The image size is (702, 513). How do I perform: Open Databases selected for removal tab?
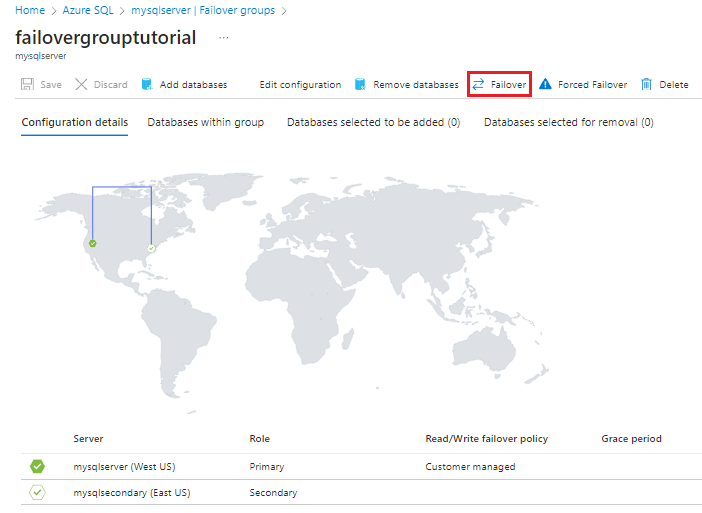[569, 123]
